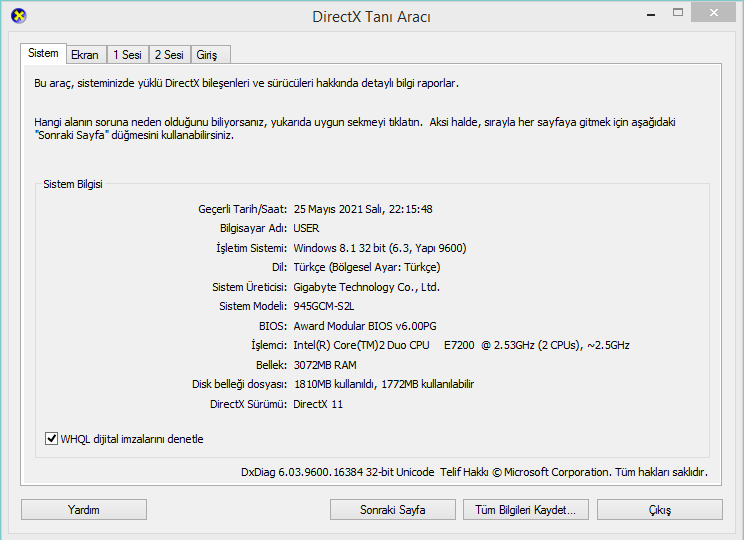The image size is (744, 540).
Task: Click the Sistem Üreticisi label
Action: [250, 287]
